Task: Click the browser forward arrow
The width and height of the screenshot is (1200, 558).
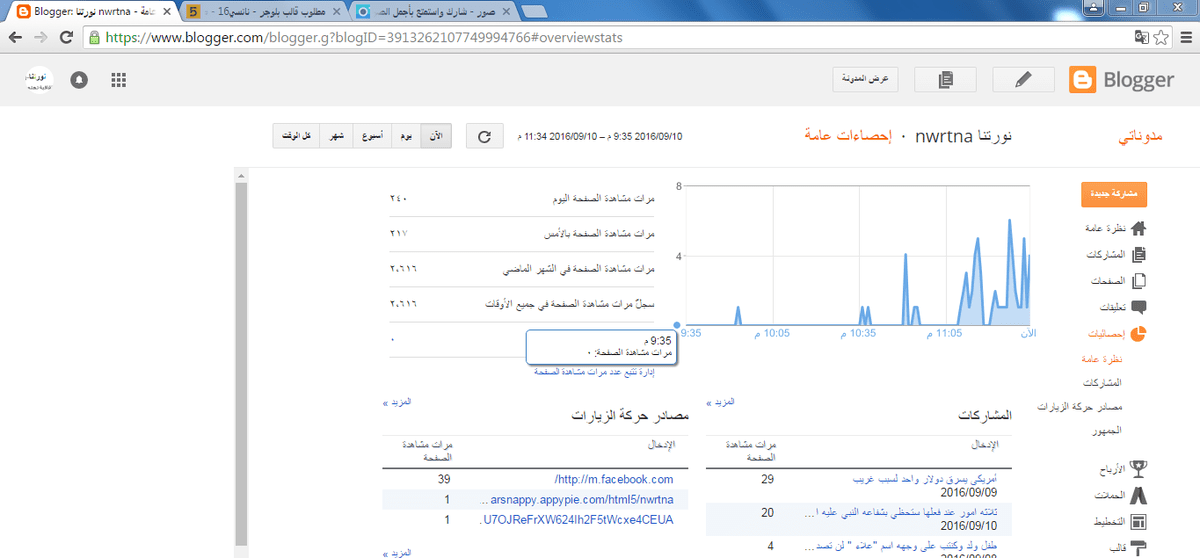Action: point(42,37)
